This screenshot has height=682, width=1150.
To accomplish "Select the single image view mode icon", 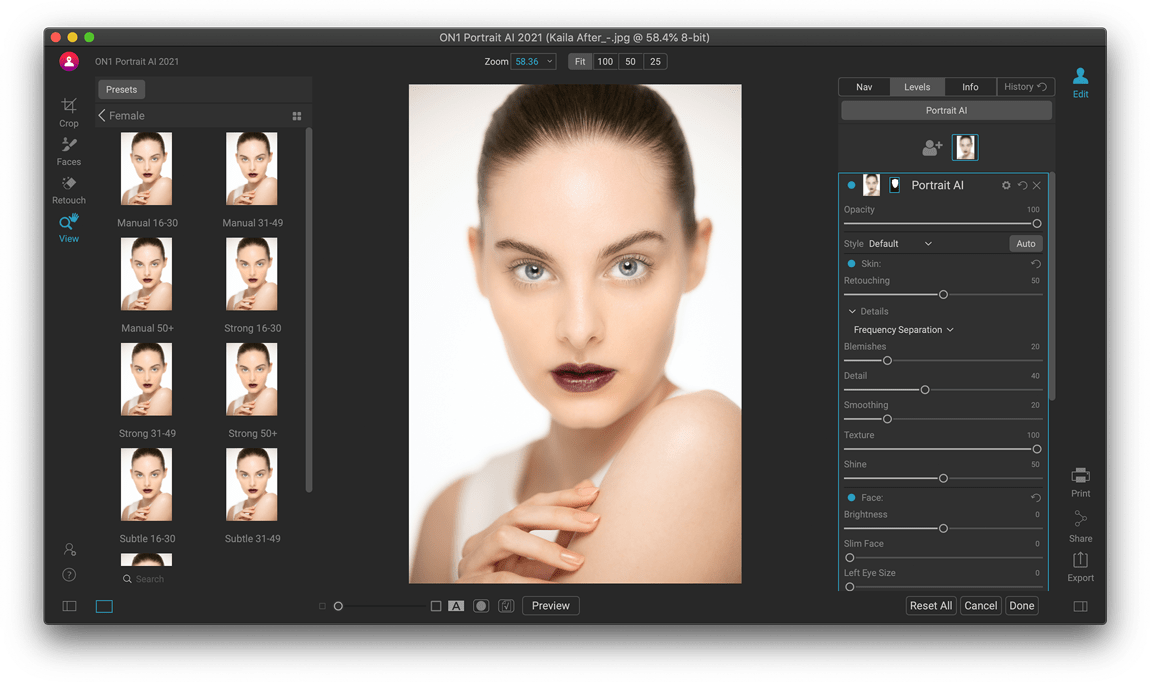I will point(104,606).
